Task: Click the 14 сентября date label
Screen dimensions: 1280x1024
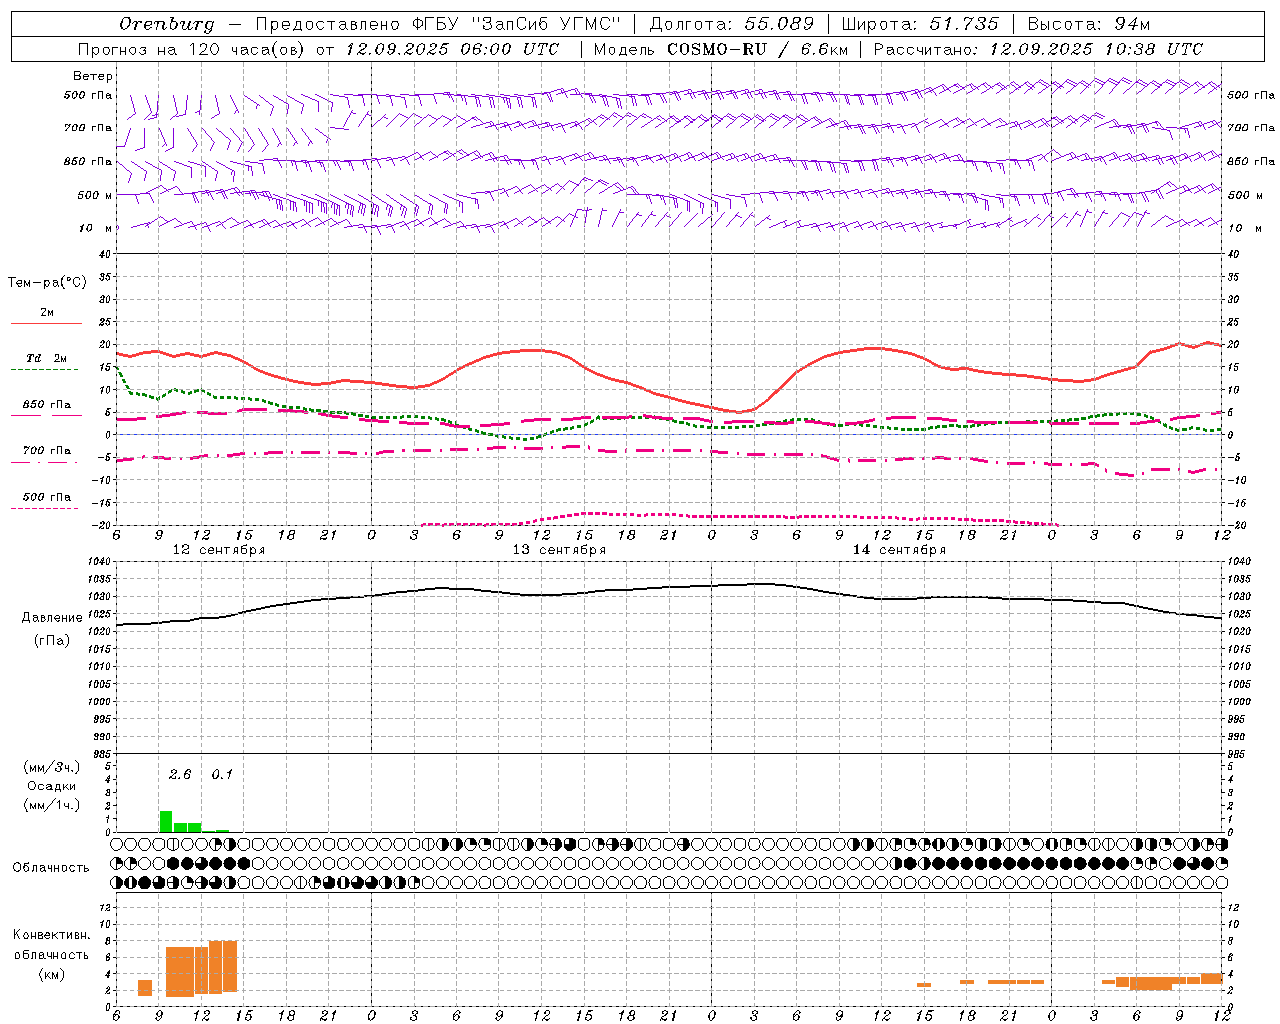Action: [899, 549]
